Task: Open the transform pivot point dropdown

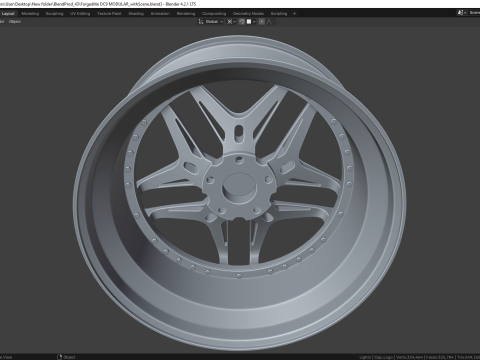Action: 231,22
